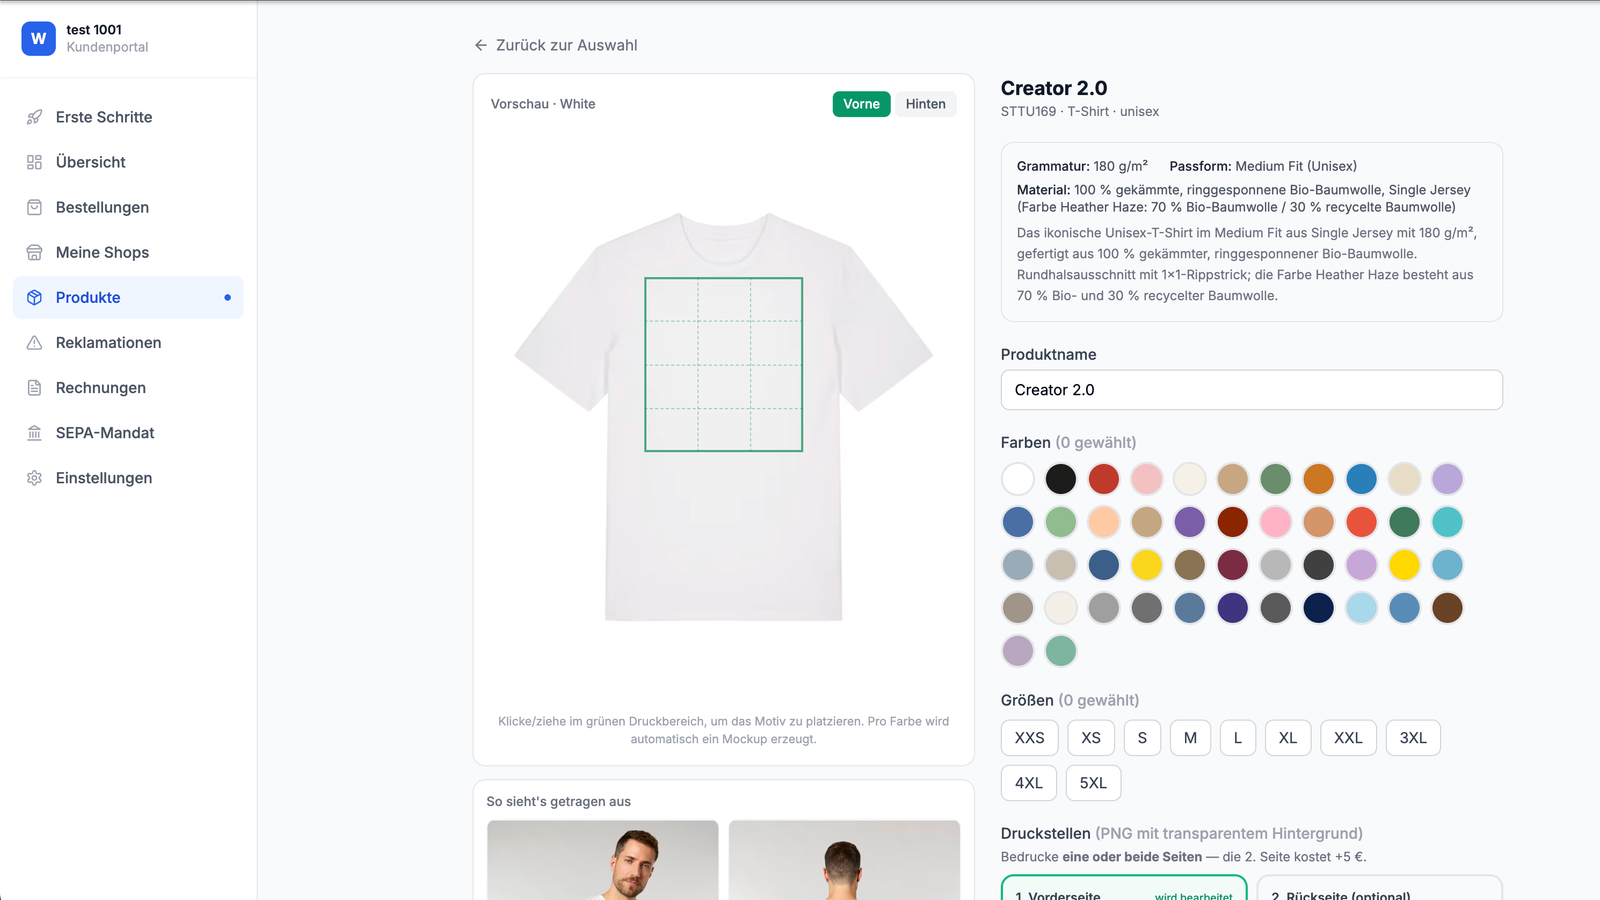This screenshot has width=1600, height=900.
Task: Pick the black color swatch
Action: [1061, 479]
